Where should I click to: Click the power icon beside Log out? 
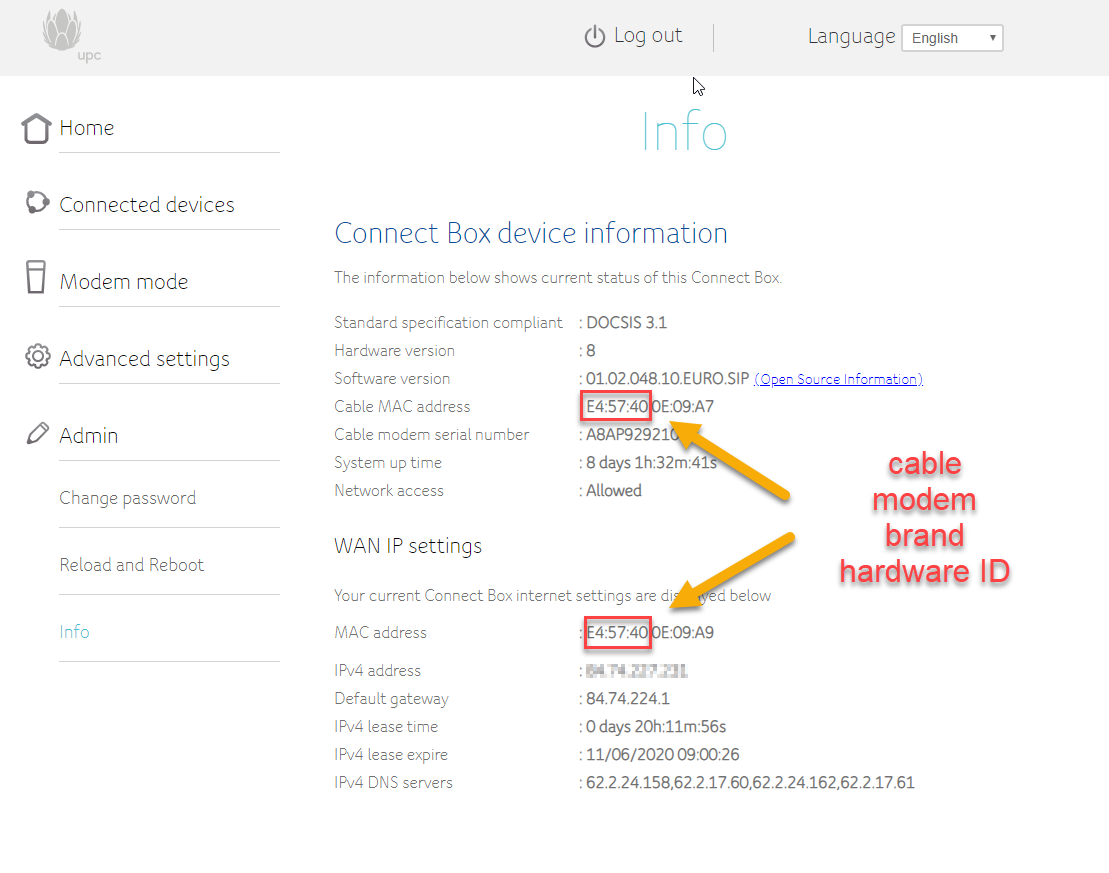pos(595,37)
